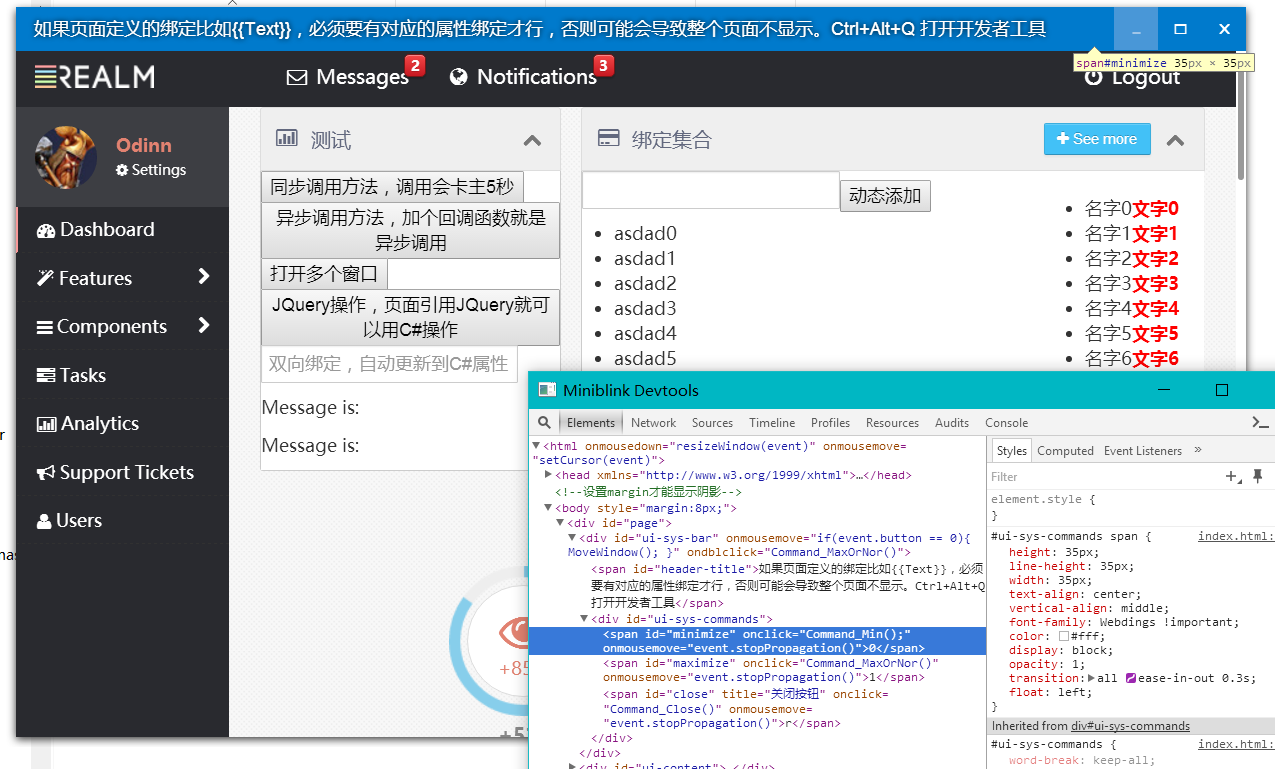Click the #fff color swatch
Image resolution: width=1275 pixels, height=769 pixels.
click(x=1064, y=636)
